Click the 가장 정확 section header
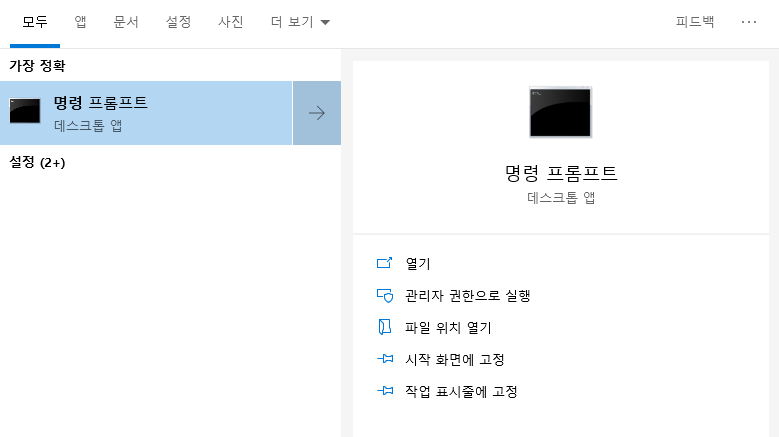Viewport: 779px width, 437px height. (x=37, y=66)
